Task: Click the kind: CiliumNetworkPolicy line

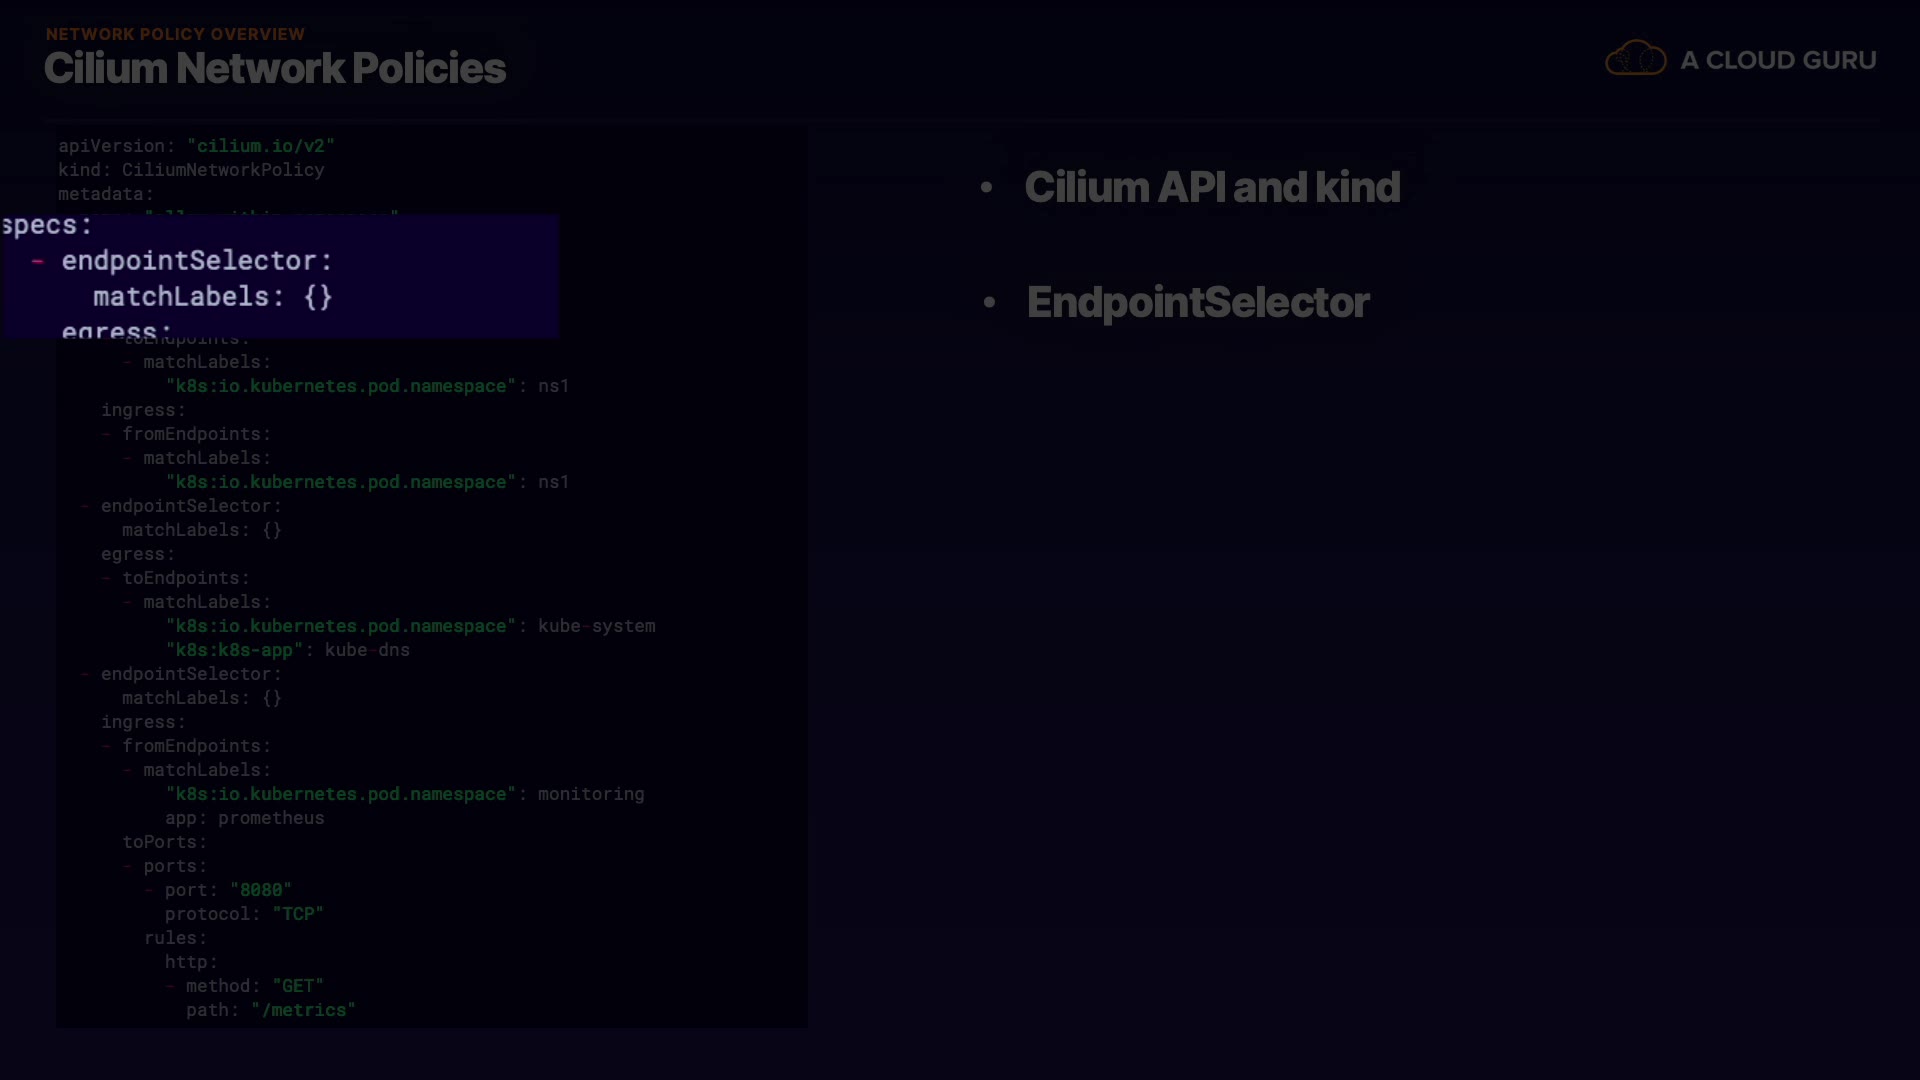Action: (x=191, y=170)
